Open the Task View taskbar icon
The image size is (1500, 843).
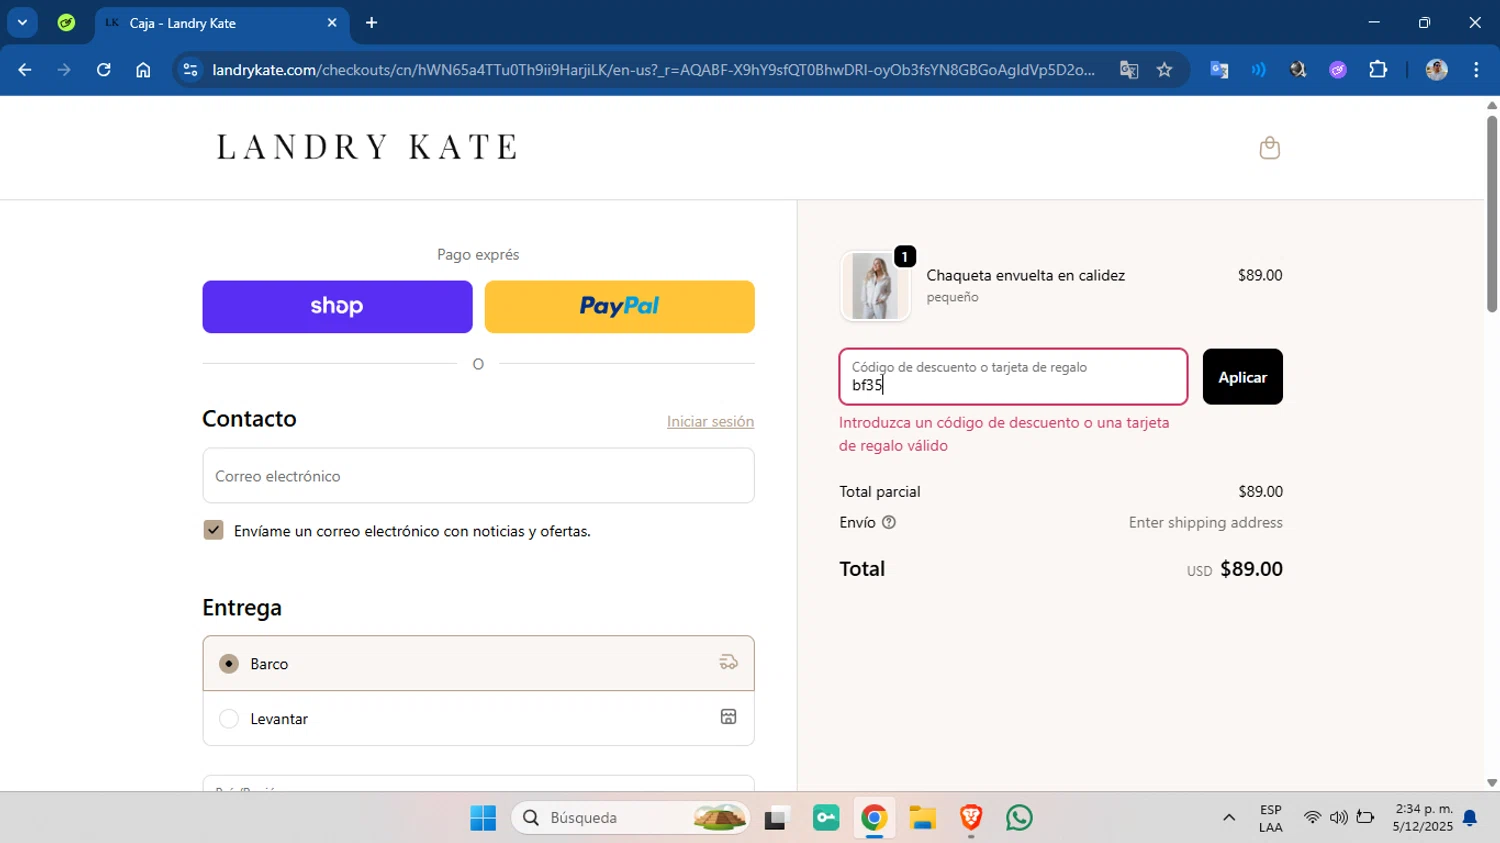point(776,818)
